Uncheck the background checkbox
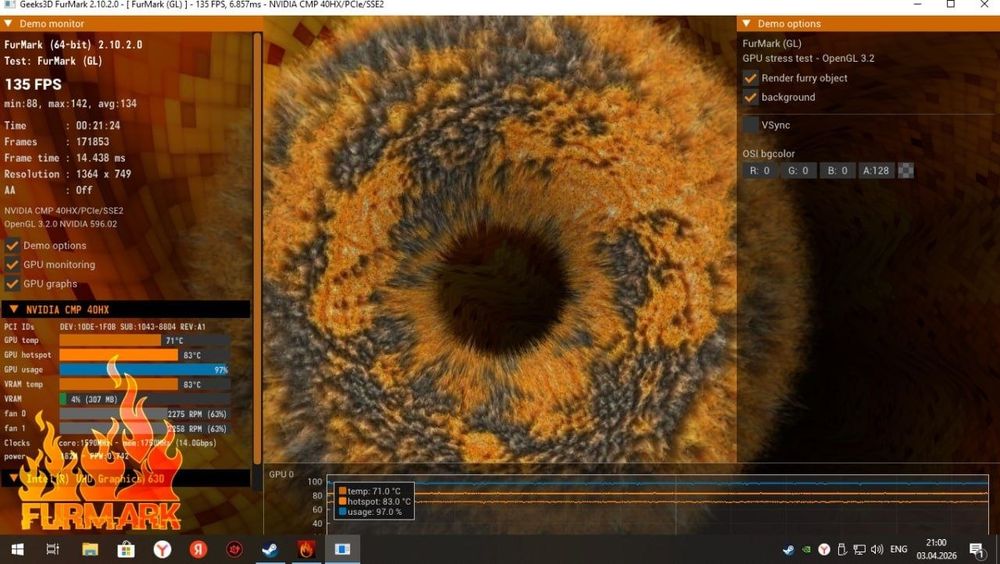 coord(751,97)
